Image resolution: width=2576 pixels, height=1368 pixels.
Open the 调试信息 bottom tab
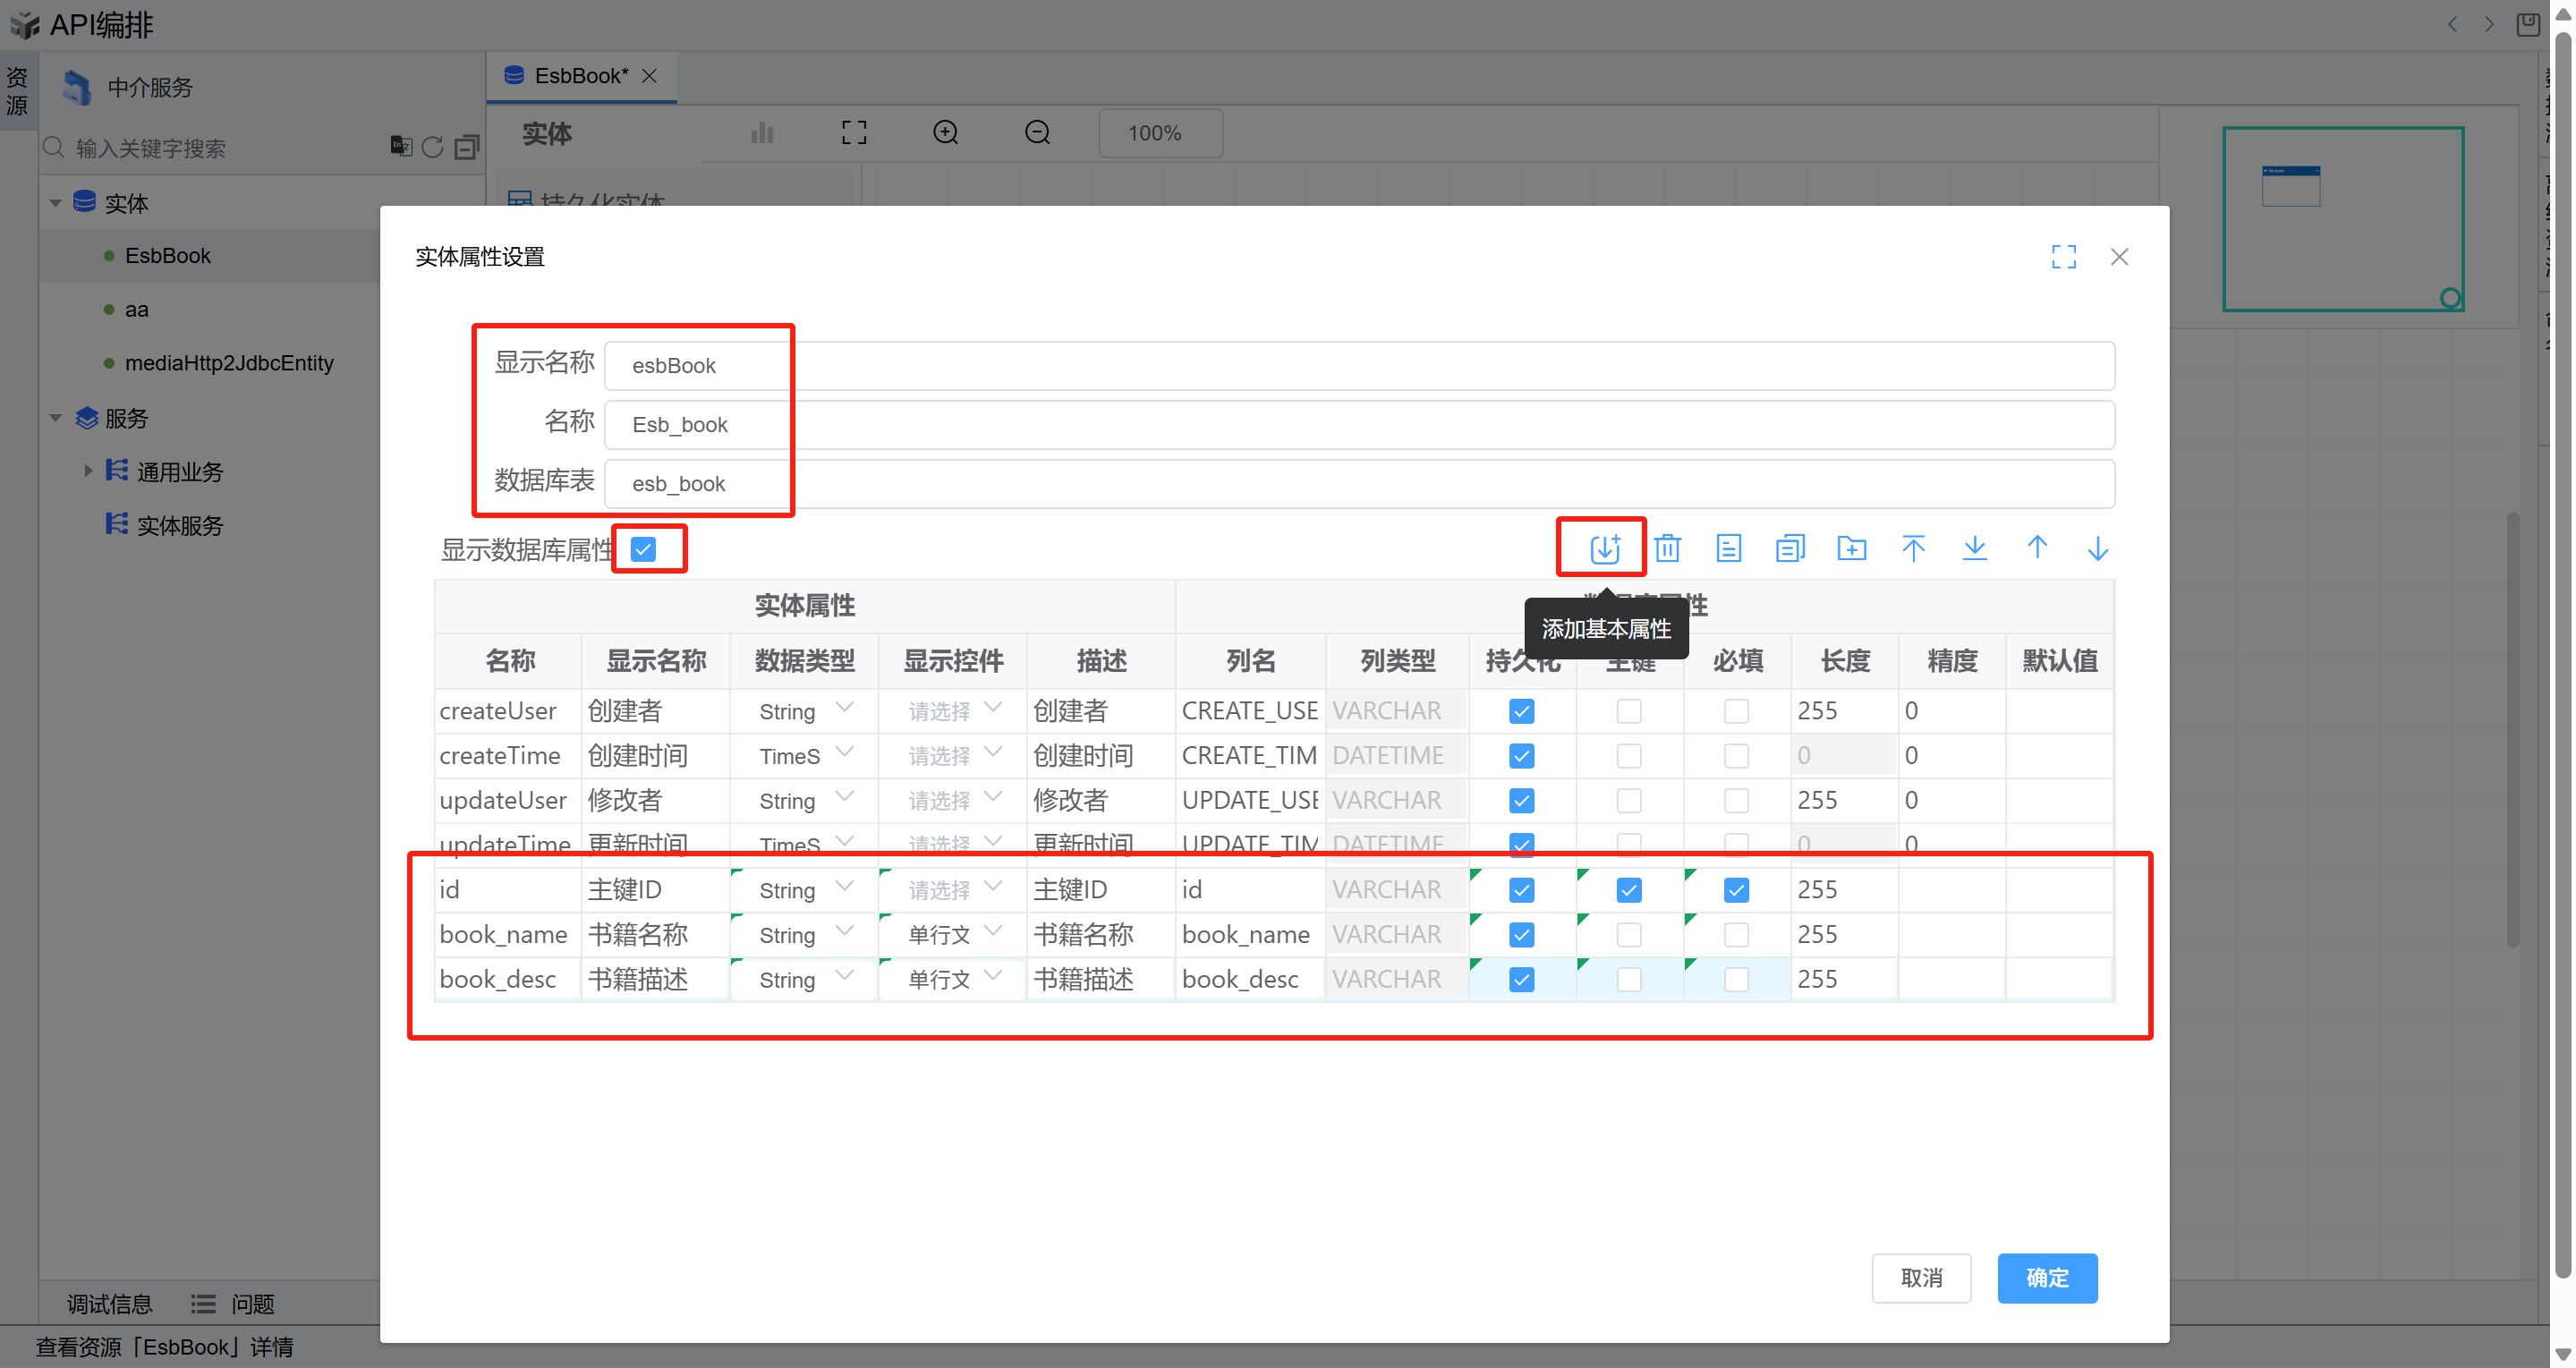coord(109,1304)
